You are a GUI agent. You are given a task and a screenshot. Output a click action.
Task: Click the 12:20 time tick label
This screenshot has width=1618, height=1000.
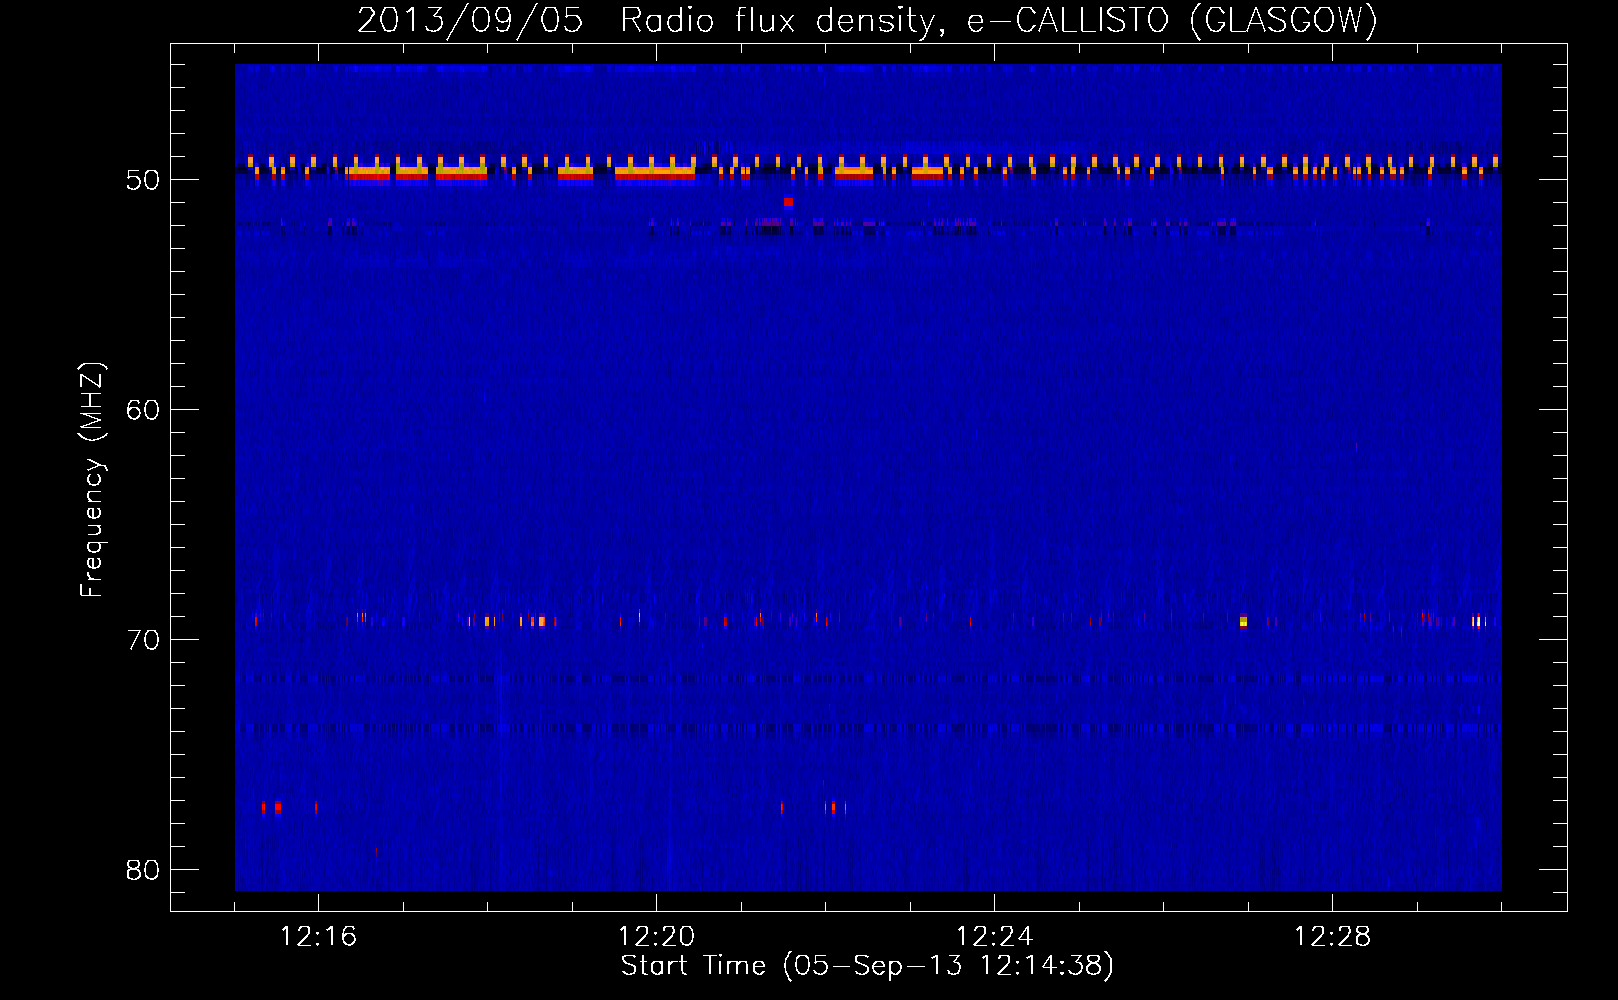[656, 937]
